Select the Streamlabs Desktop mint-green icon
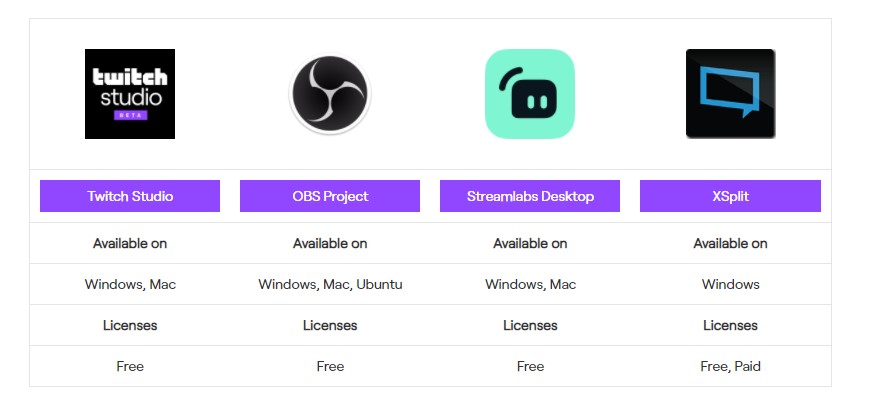The height and width of the screenshot is (406, 869). point(530,94)
